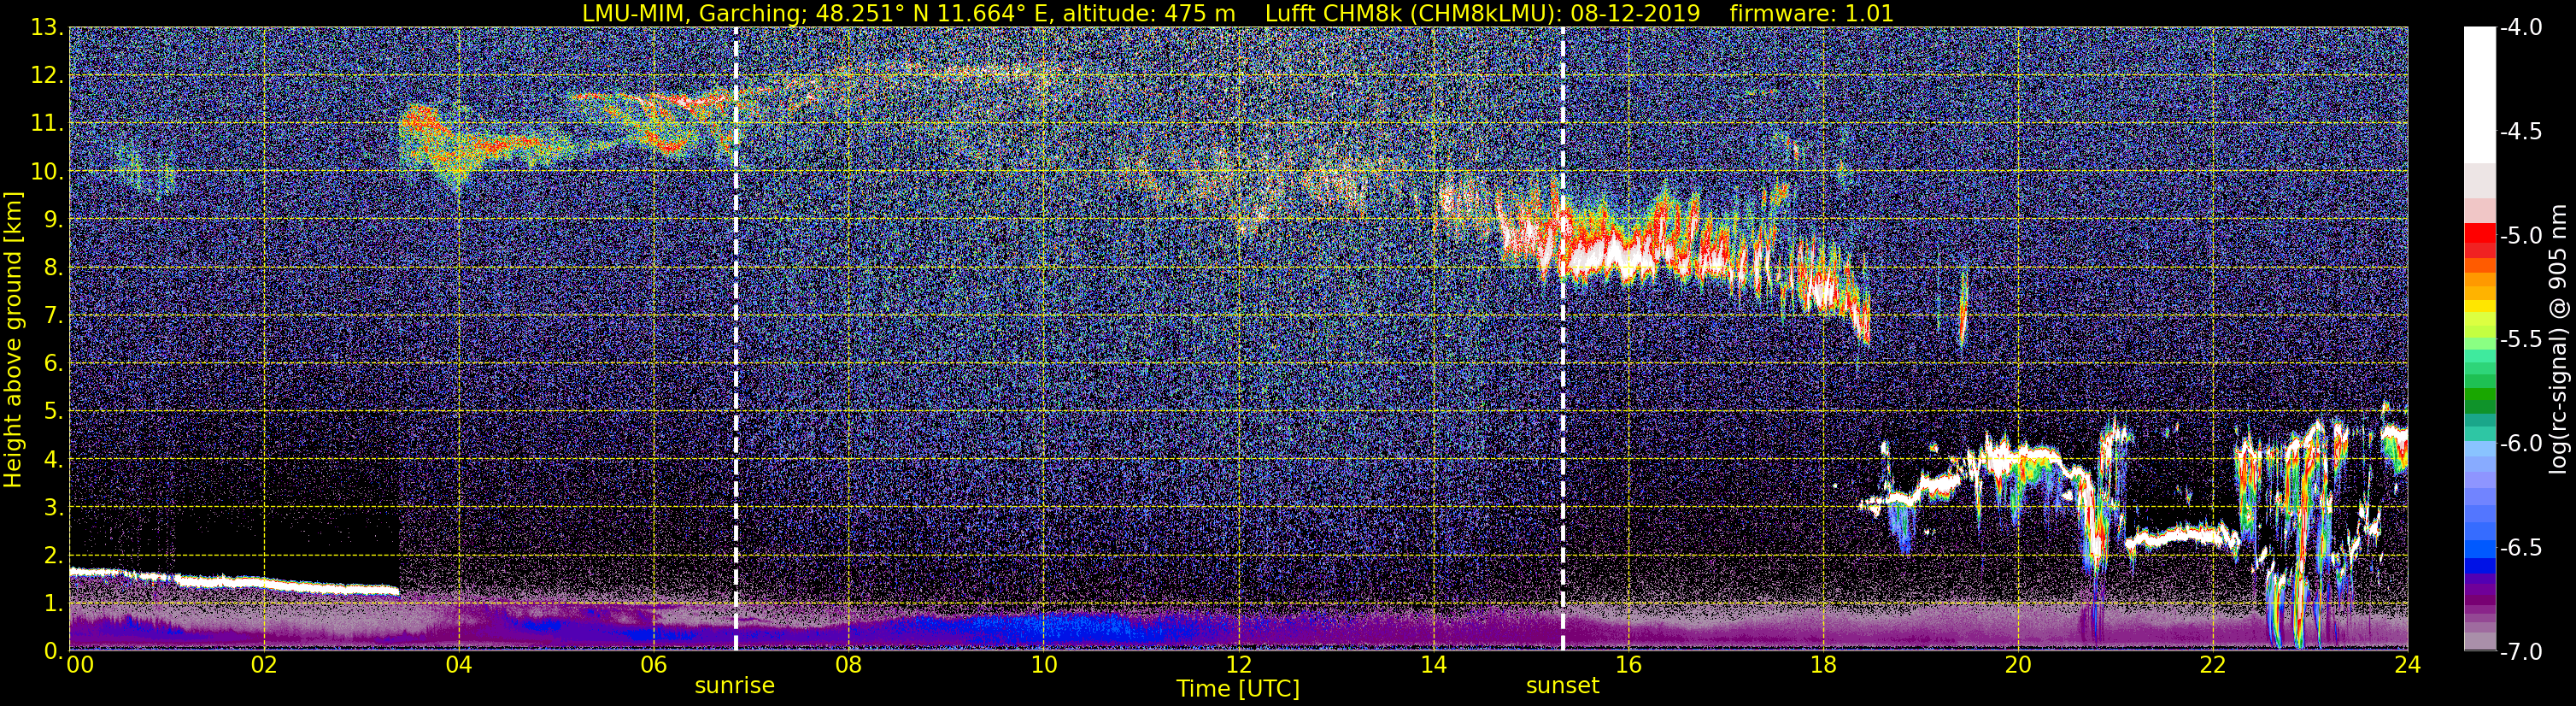Click the "16" time axis tick label
Image resolution: width=2576 pixels, height=706 pixels.
pyautogui.click(x=1628, y=665)
